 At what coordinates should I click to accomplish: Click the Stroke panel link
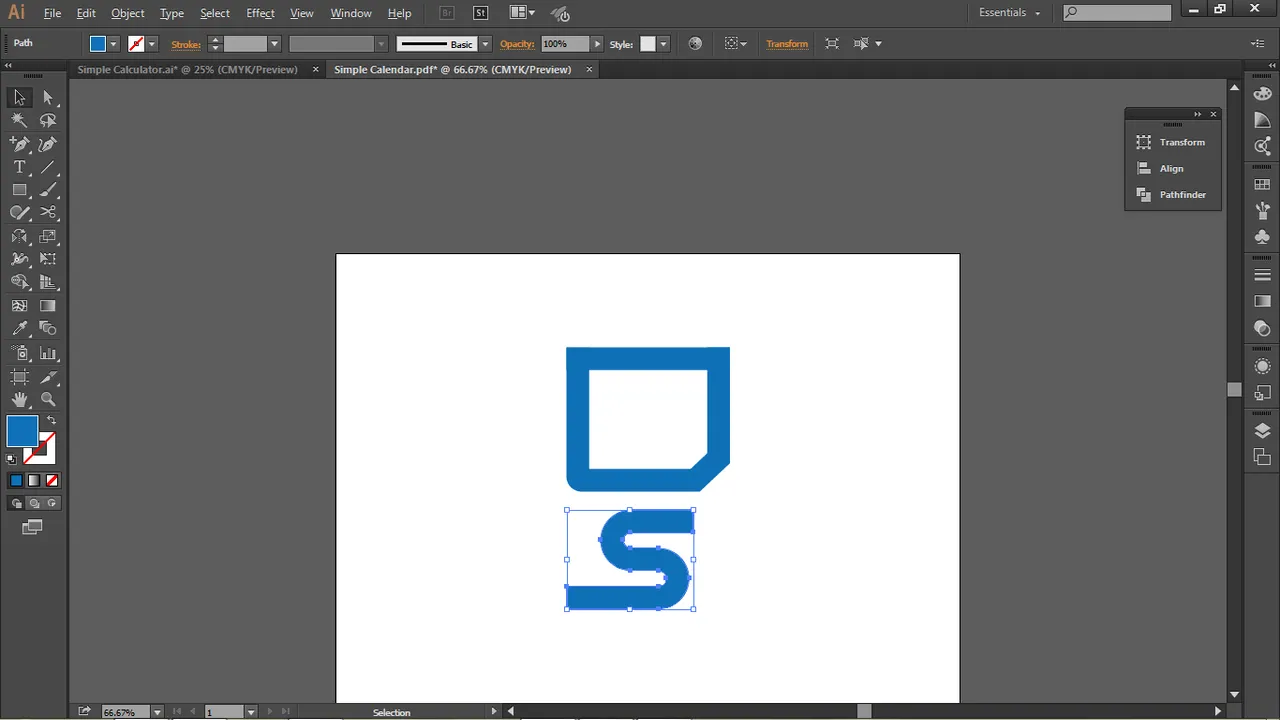click(x=186, y=44)
